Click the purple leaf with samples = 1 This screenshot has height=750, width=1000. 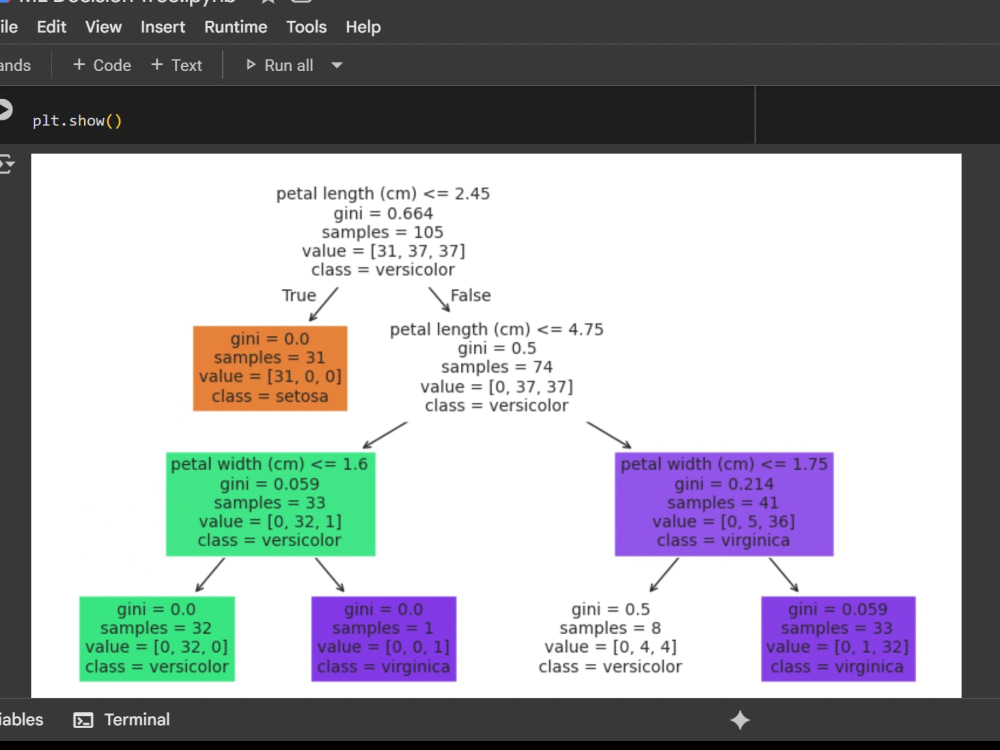tap(383, 638)
